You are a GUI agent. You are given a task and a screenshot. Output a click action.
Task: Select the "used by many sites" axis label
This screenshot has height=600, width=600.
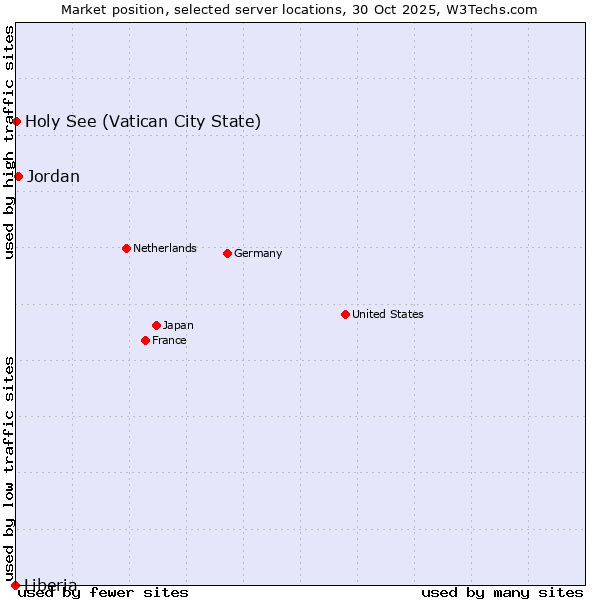(x=502, y=592)
